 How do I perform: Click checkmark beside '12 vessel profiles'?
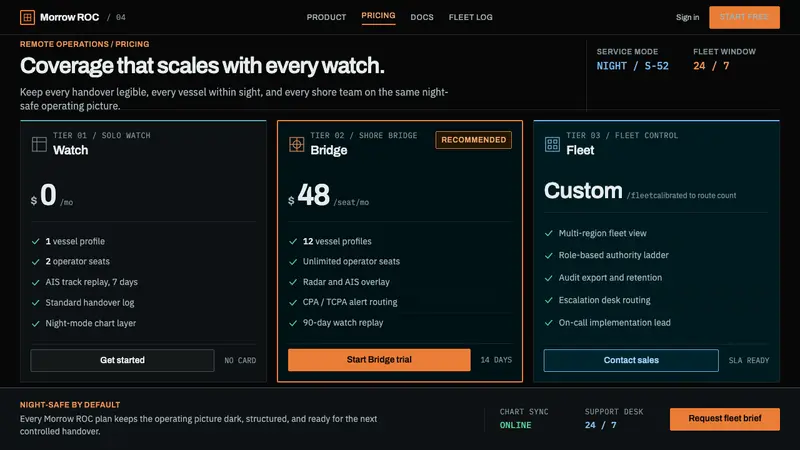(x=293, y=241)
